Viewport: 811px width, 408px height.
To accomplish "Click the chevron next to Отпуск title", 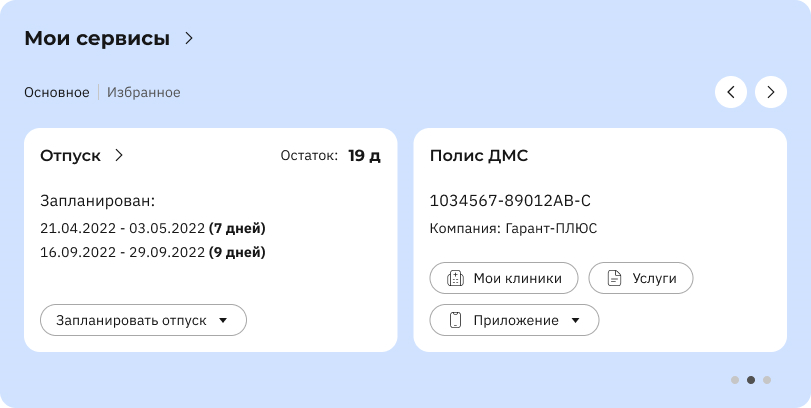I will pyautogui.click(x=119, y=156).
